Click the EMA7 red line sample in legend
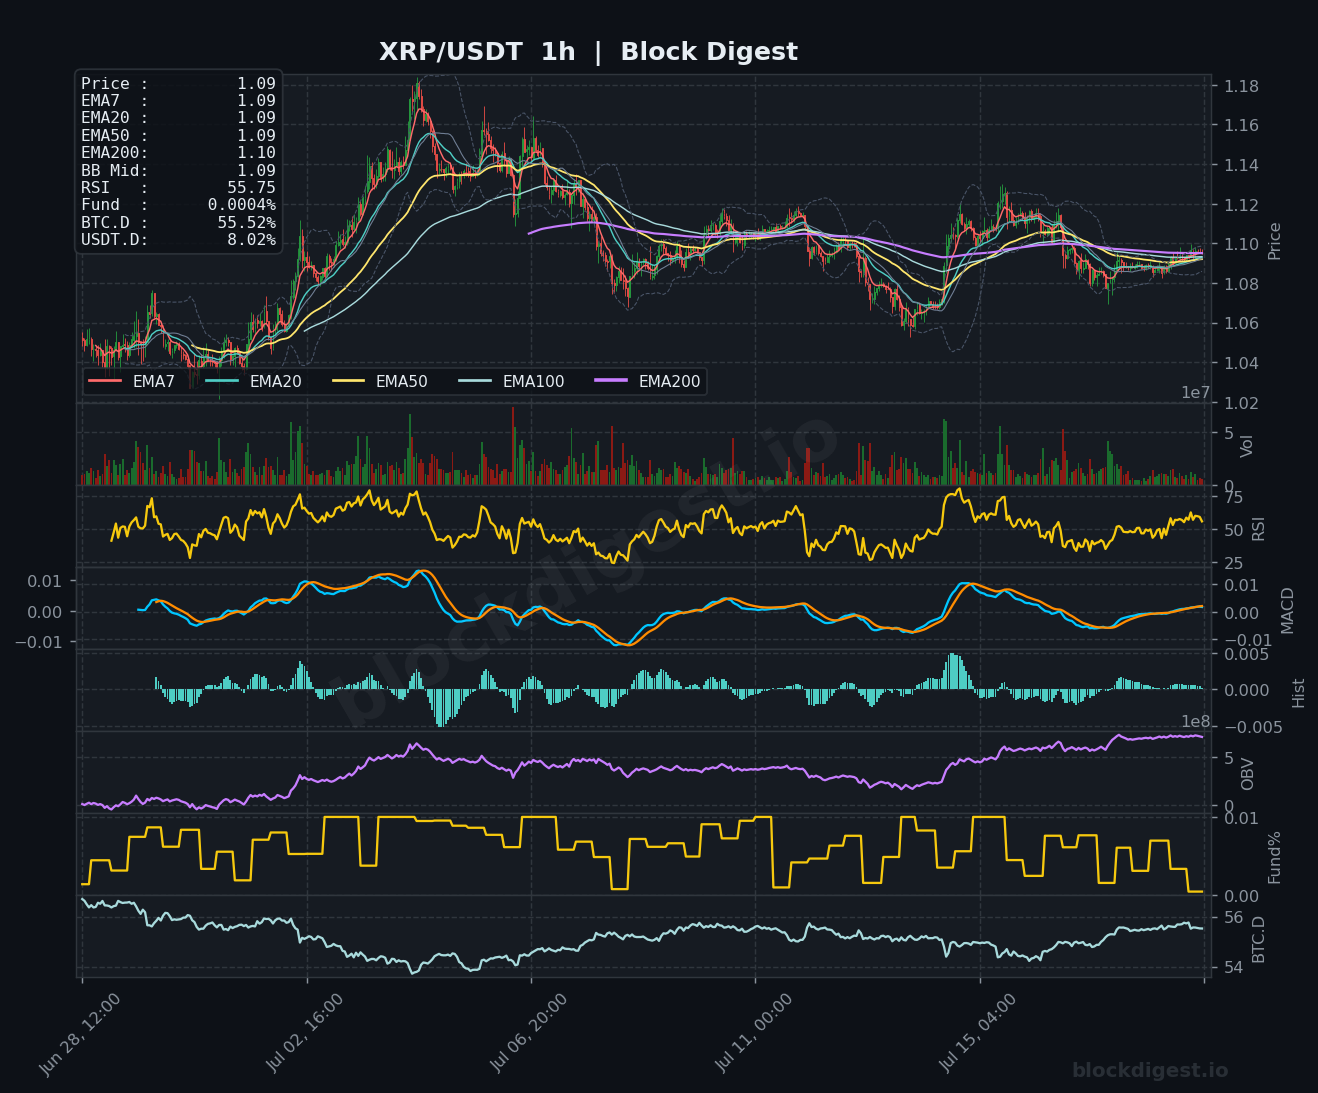 (105, 381)
